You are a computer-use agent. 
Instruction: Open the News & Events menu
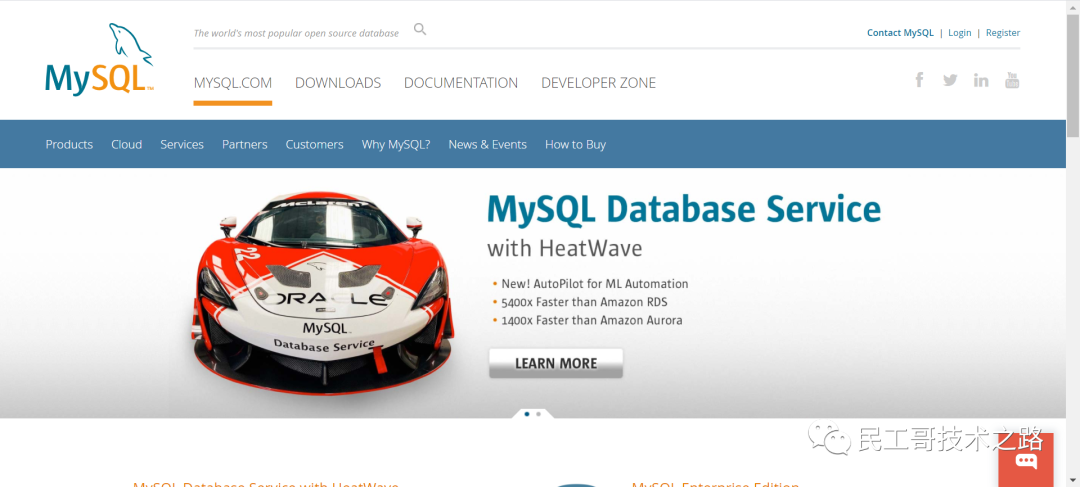pos(488,145)
